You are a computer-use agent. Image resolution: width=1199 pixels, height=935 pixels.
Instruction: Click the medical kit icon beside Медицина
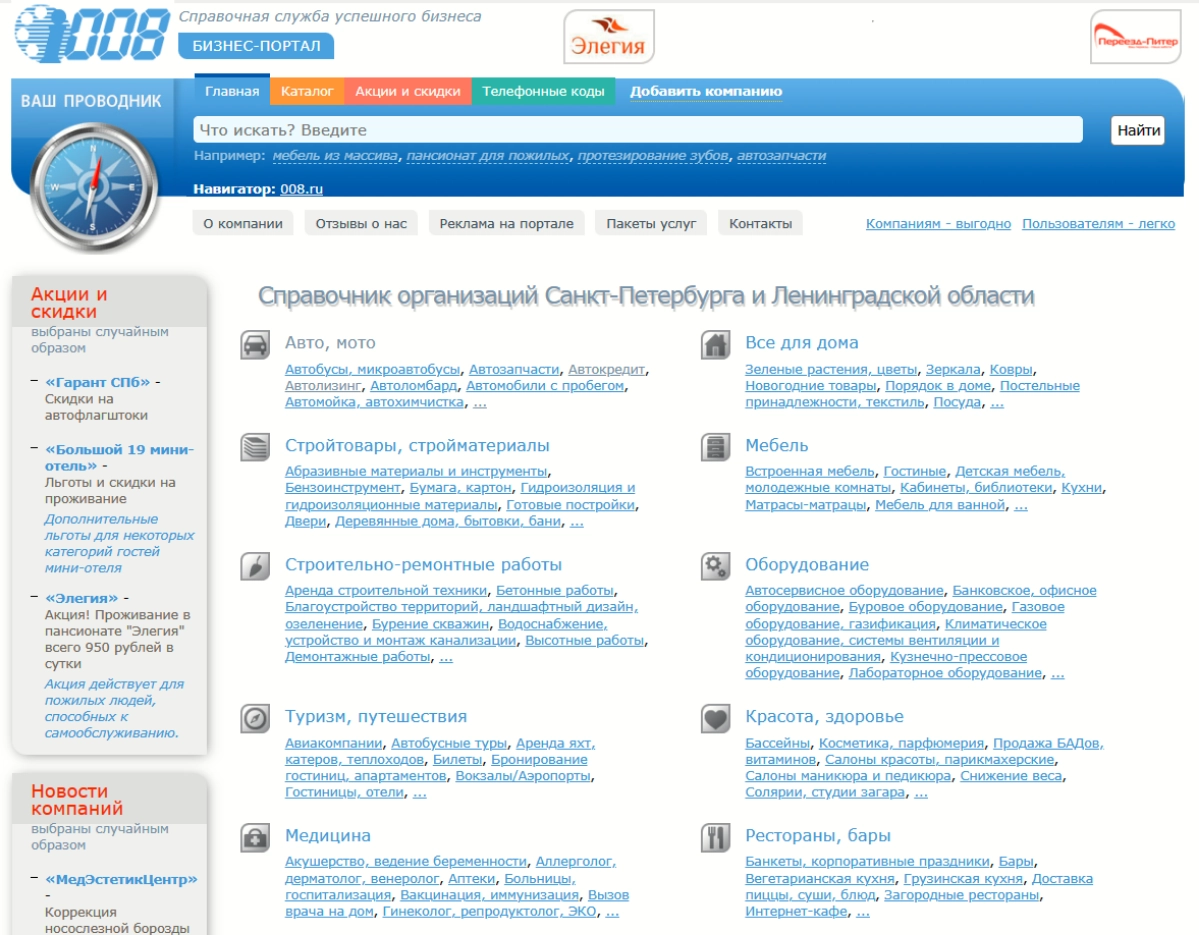point(255,837)
